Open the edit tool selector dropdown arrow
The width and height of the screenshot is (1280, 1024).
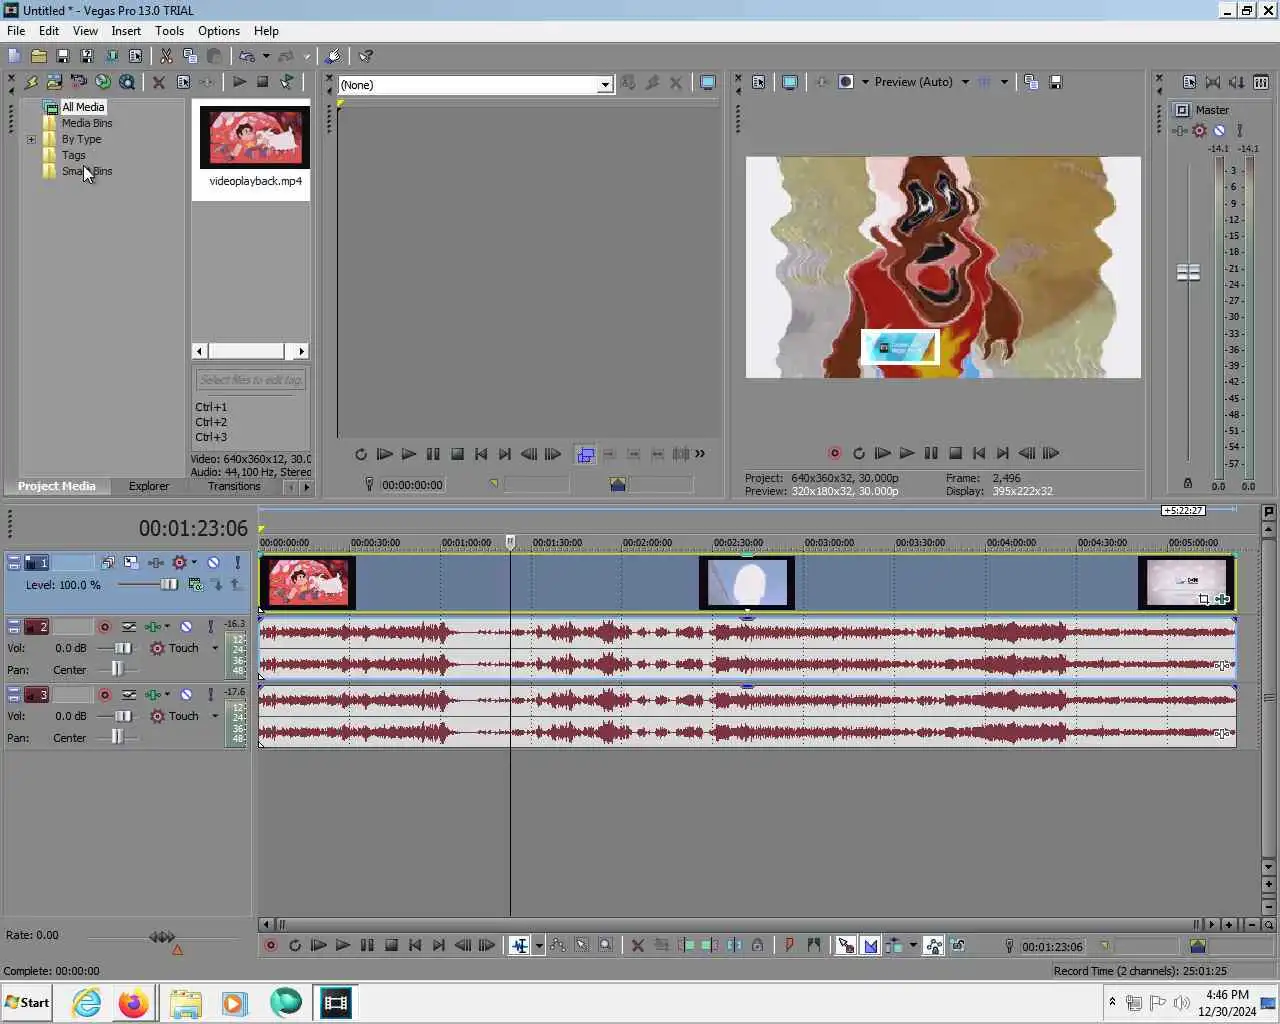[x=539, y=945]
